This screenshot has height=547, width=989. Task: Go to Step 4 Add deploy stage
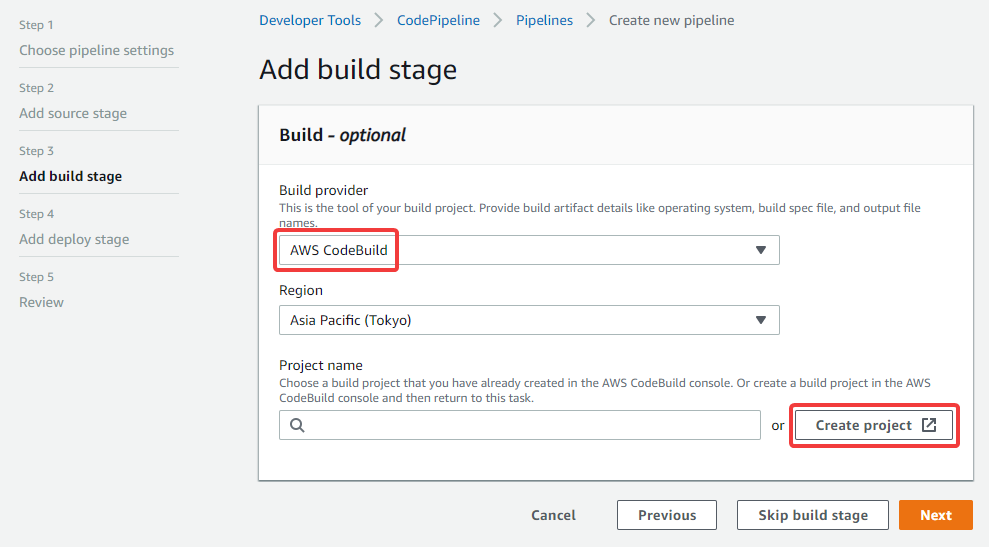[x=74, y=240]
